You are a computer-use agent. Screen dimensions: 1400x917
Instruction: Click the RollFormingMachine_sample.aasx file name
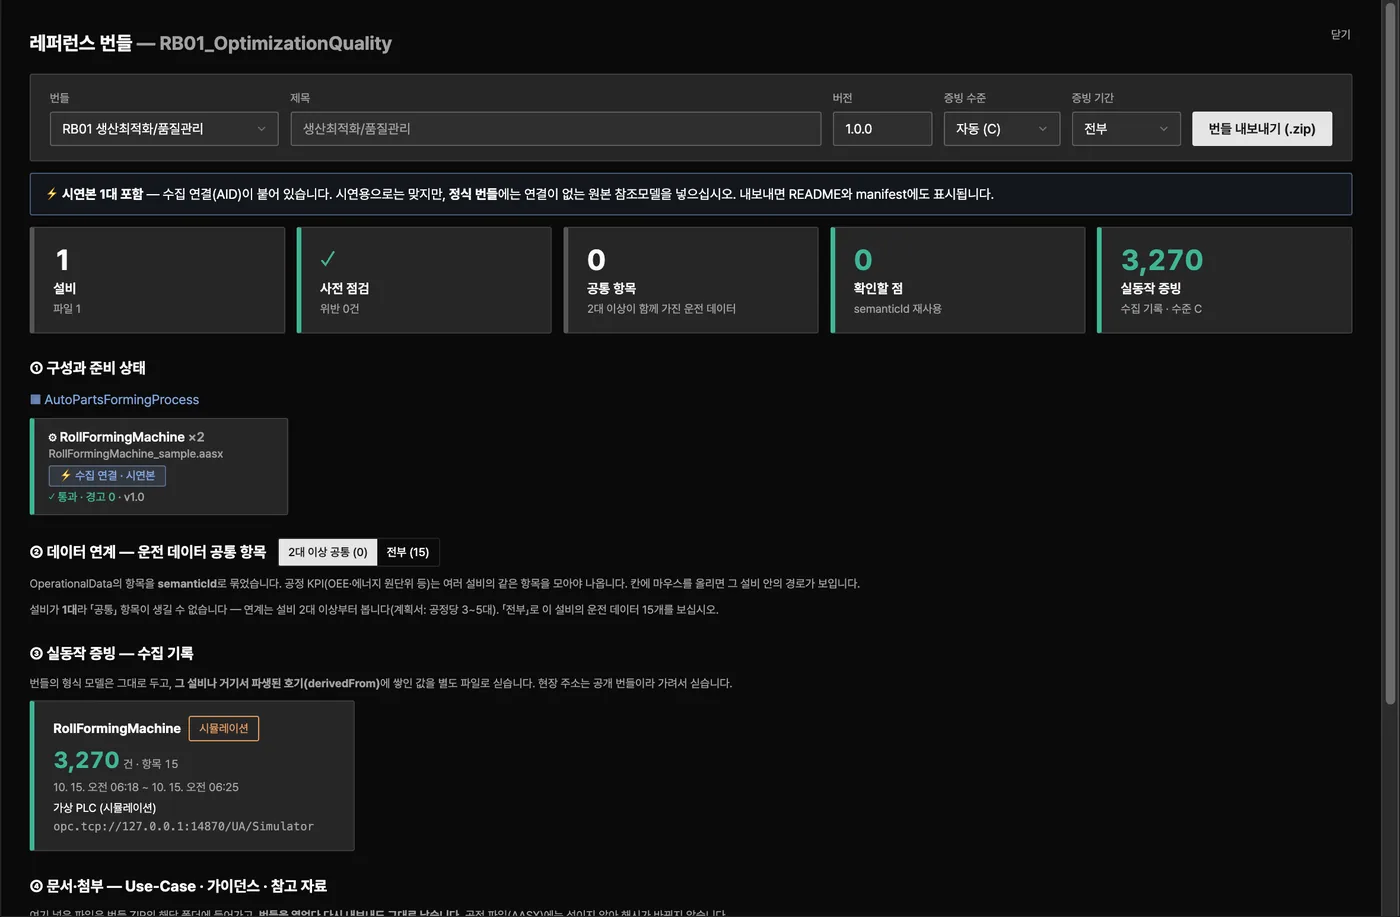136,454
